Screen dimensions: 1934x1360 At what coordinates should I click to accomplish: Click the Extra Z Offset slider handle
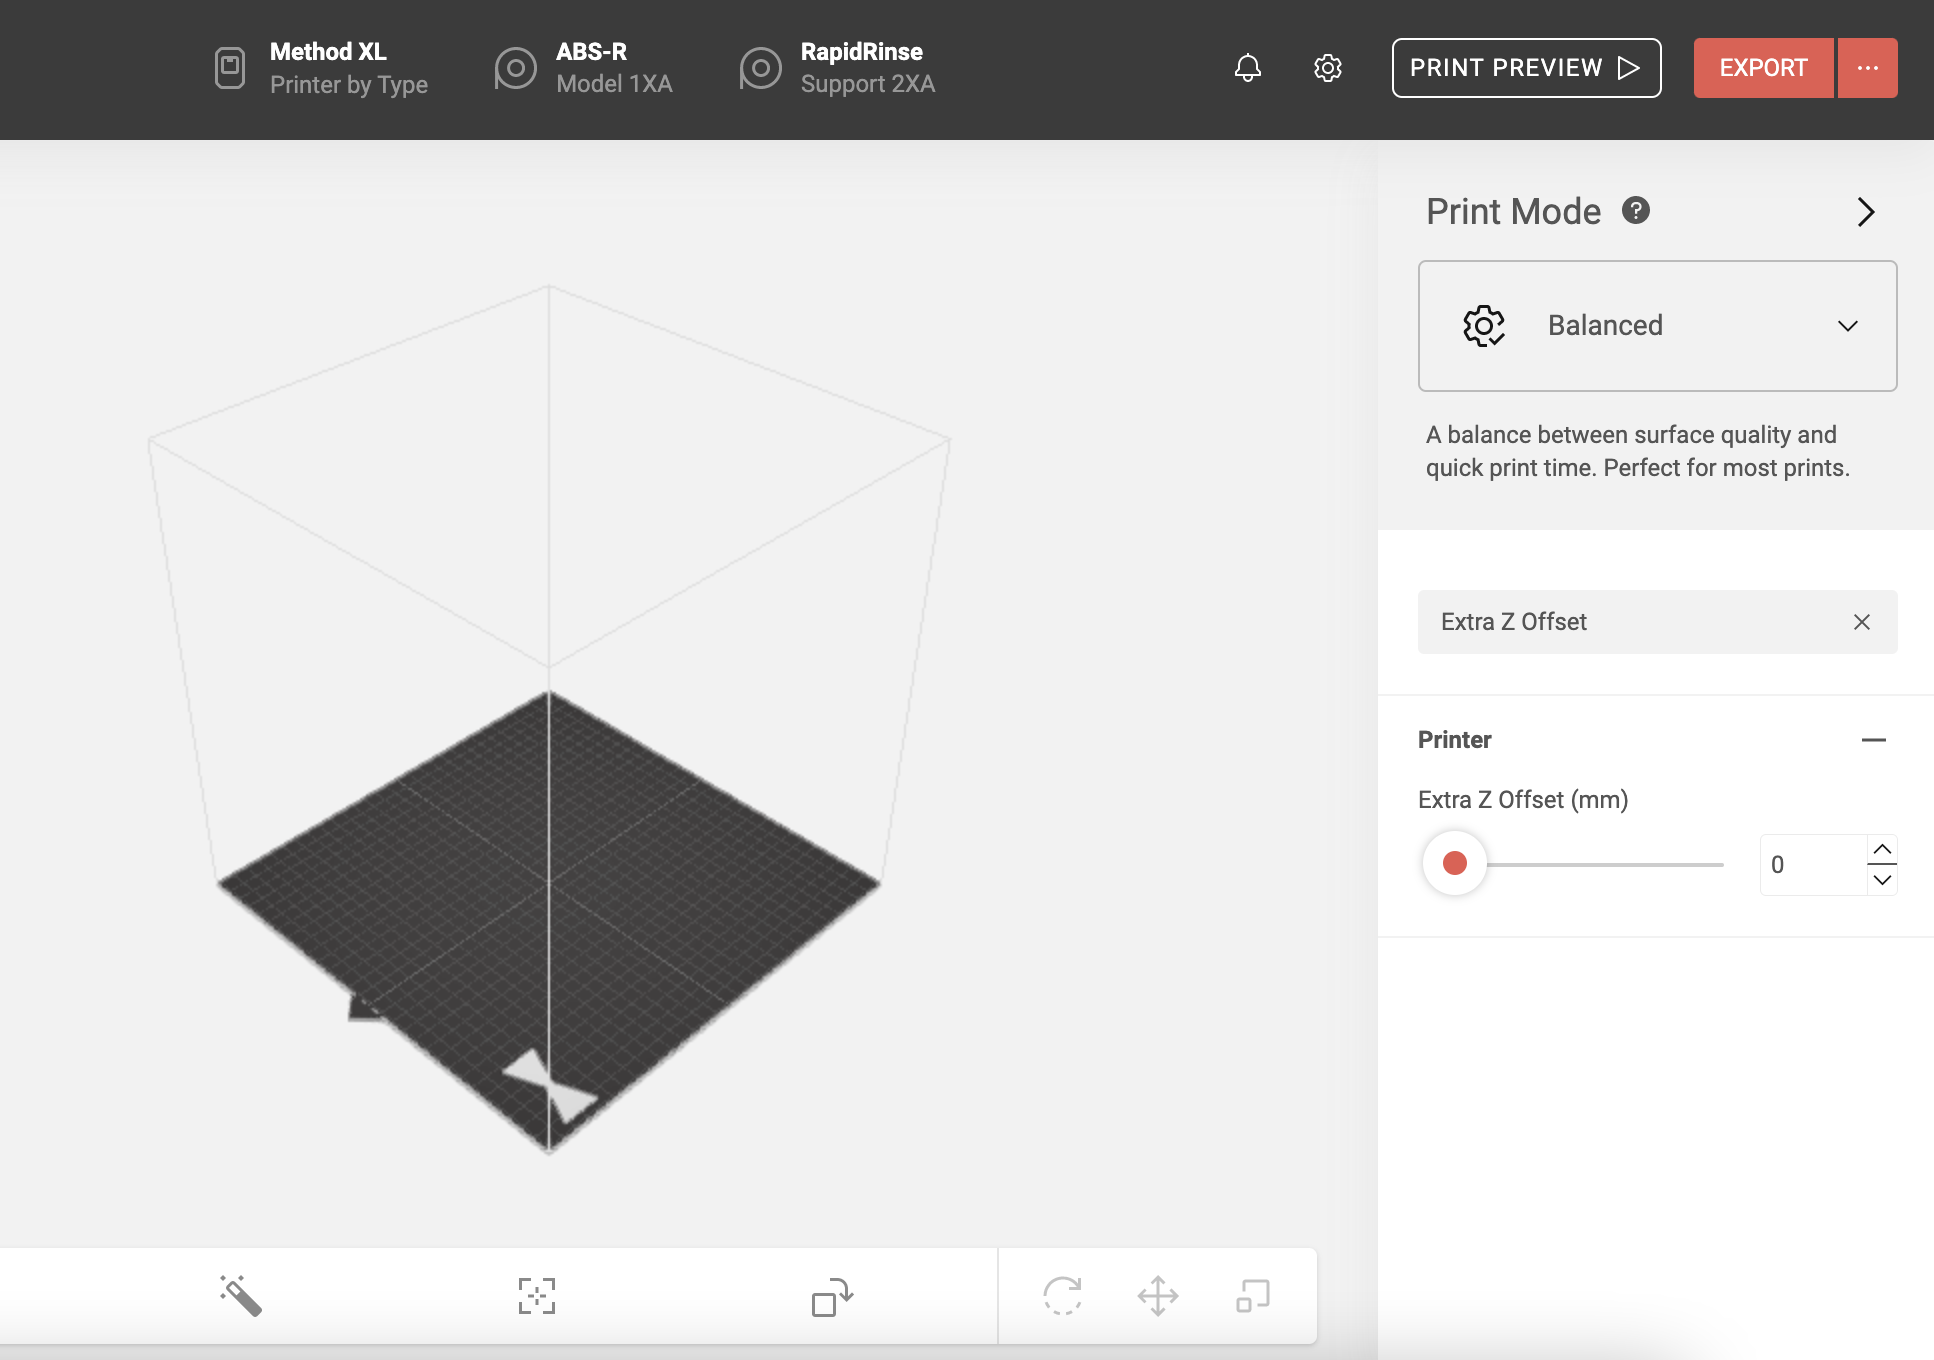tap(1455, 863)
